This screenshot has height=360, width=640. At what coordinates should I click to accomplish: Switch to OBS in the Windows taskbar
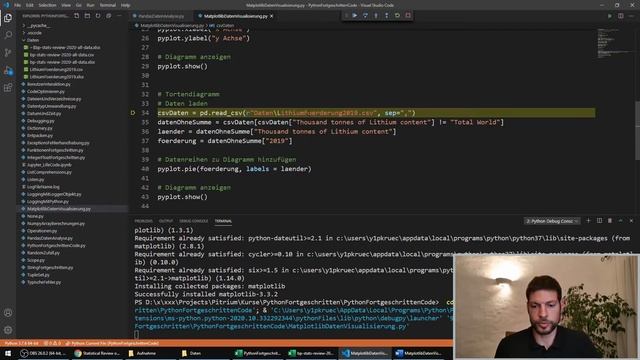coord(44,353)
